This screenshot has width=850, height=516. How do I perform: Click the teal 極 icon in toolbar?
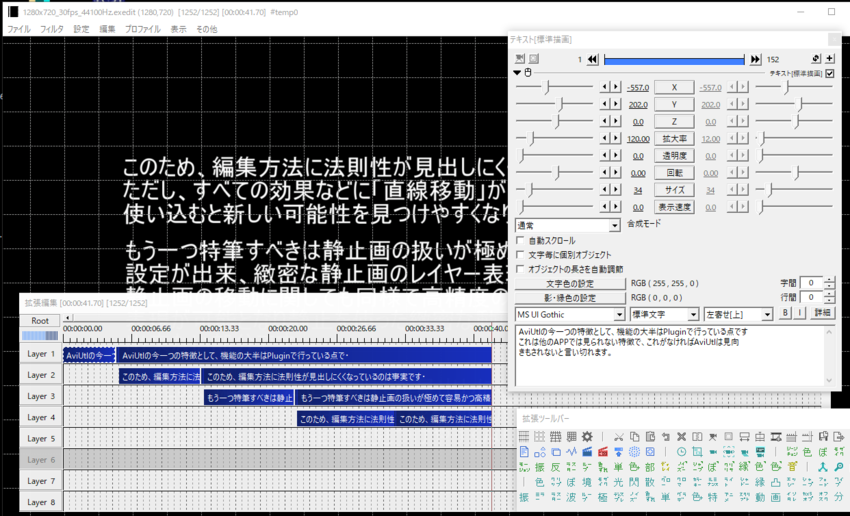pyautogui.click(x=603, y=496)
